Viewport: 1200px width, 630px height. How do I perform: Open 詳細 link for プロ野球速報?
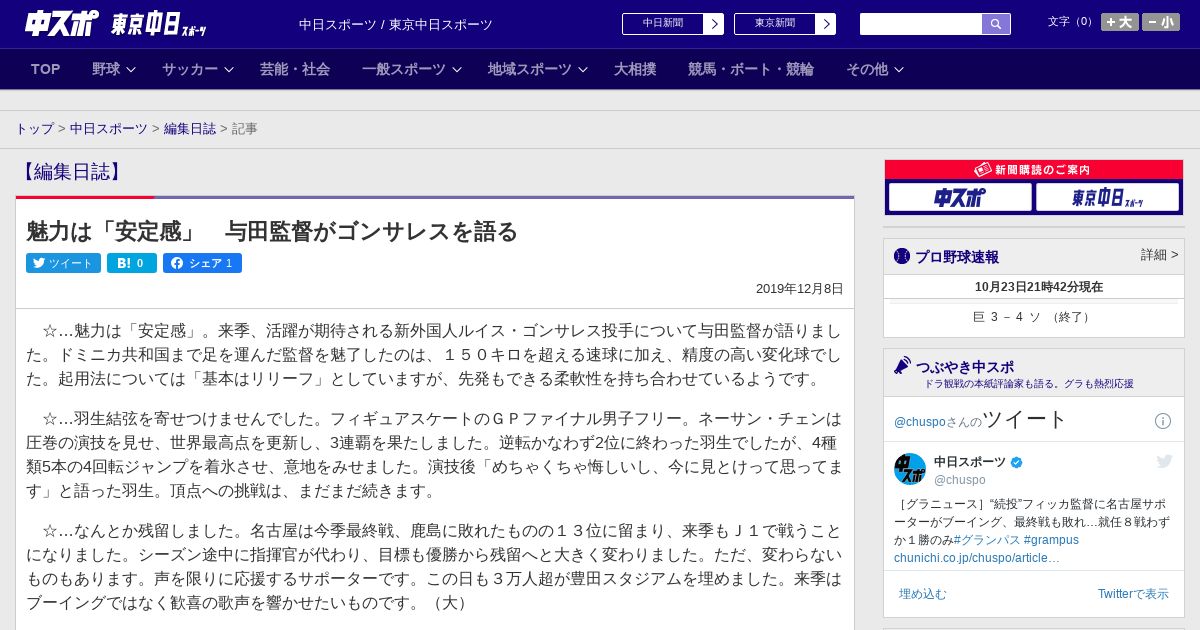[x=1160, y=255]
